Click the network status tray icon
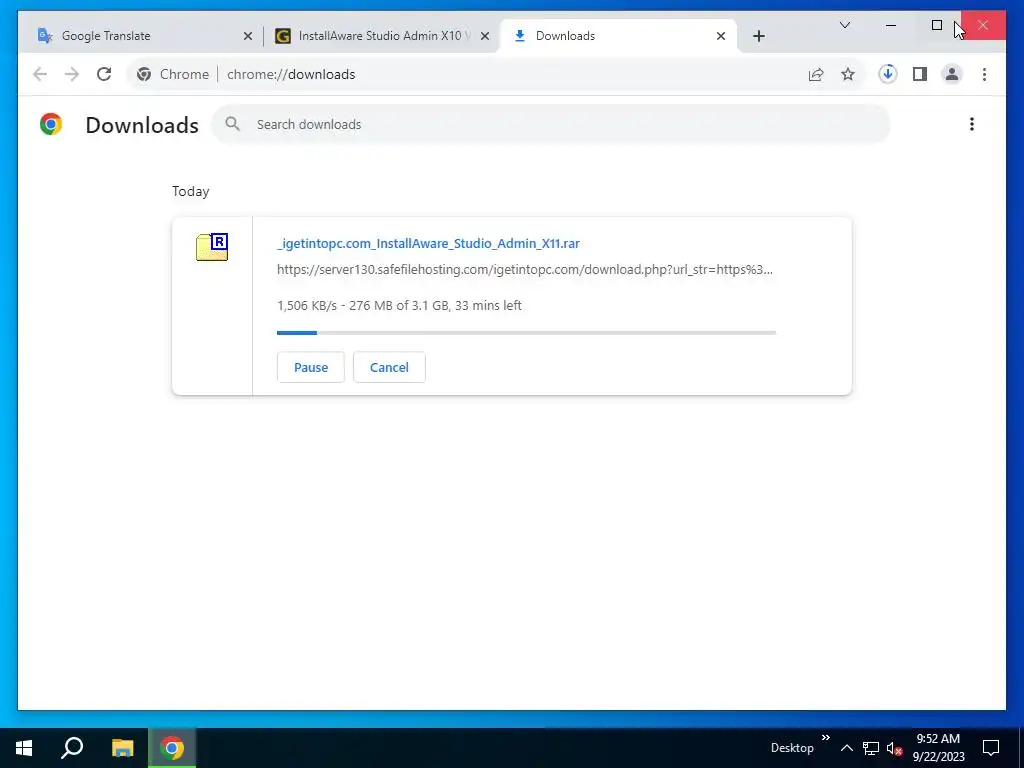Viewport: 1024px width, 768px height. tap(871, 748)
